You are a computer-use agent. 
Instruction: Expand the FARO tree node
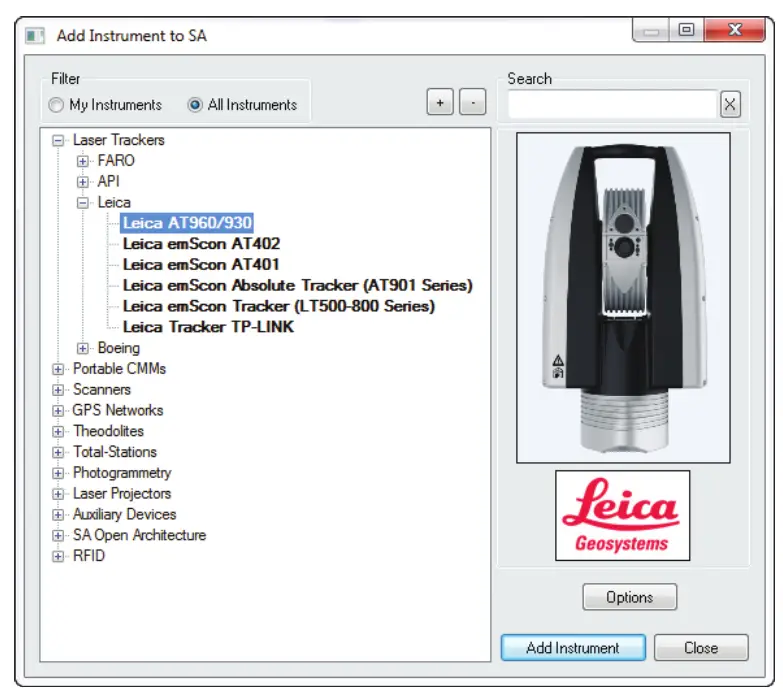[x=83, y=161]
